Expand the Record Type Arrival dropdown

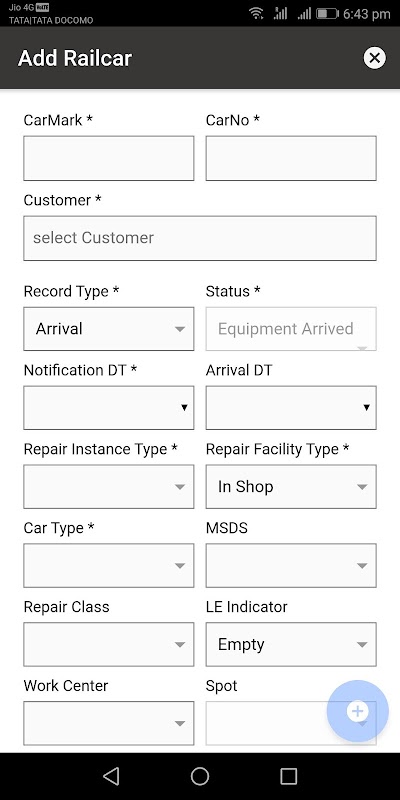click(109, 329)
